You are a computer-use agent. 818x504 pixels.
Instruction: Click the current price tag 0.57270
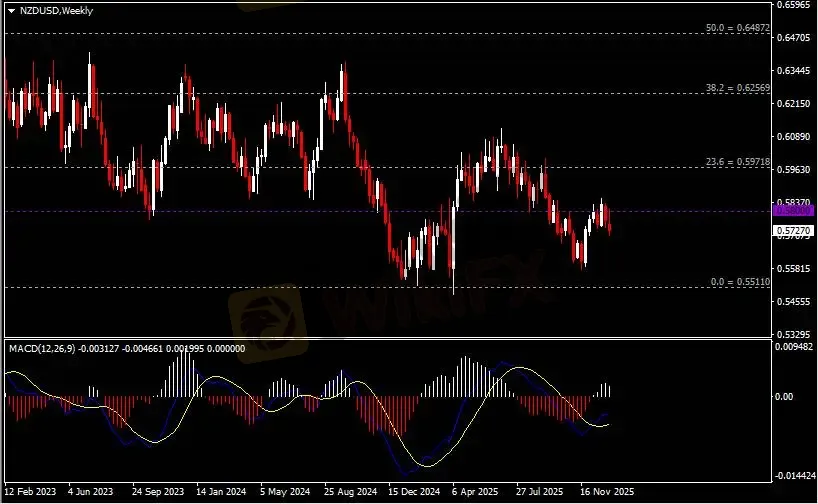tap(792, 231)
